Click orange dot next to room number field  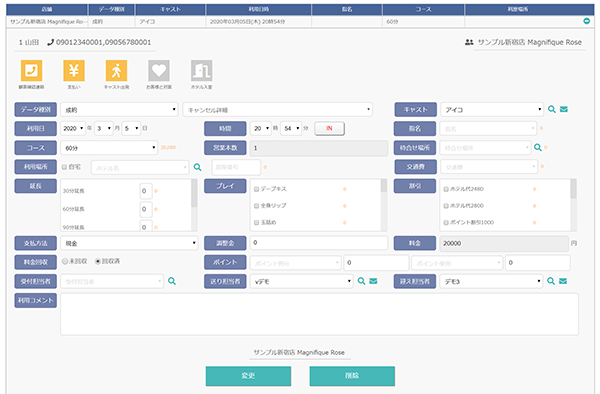(x=265, y=167)
